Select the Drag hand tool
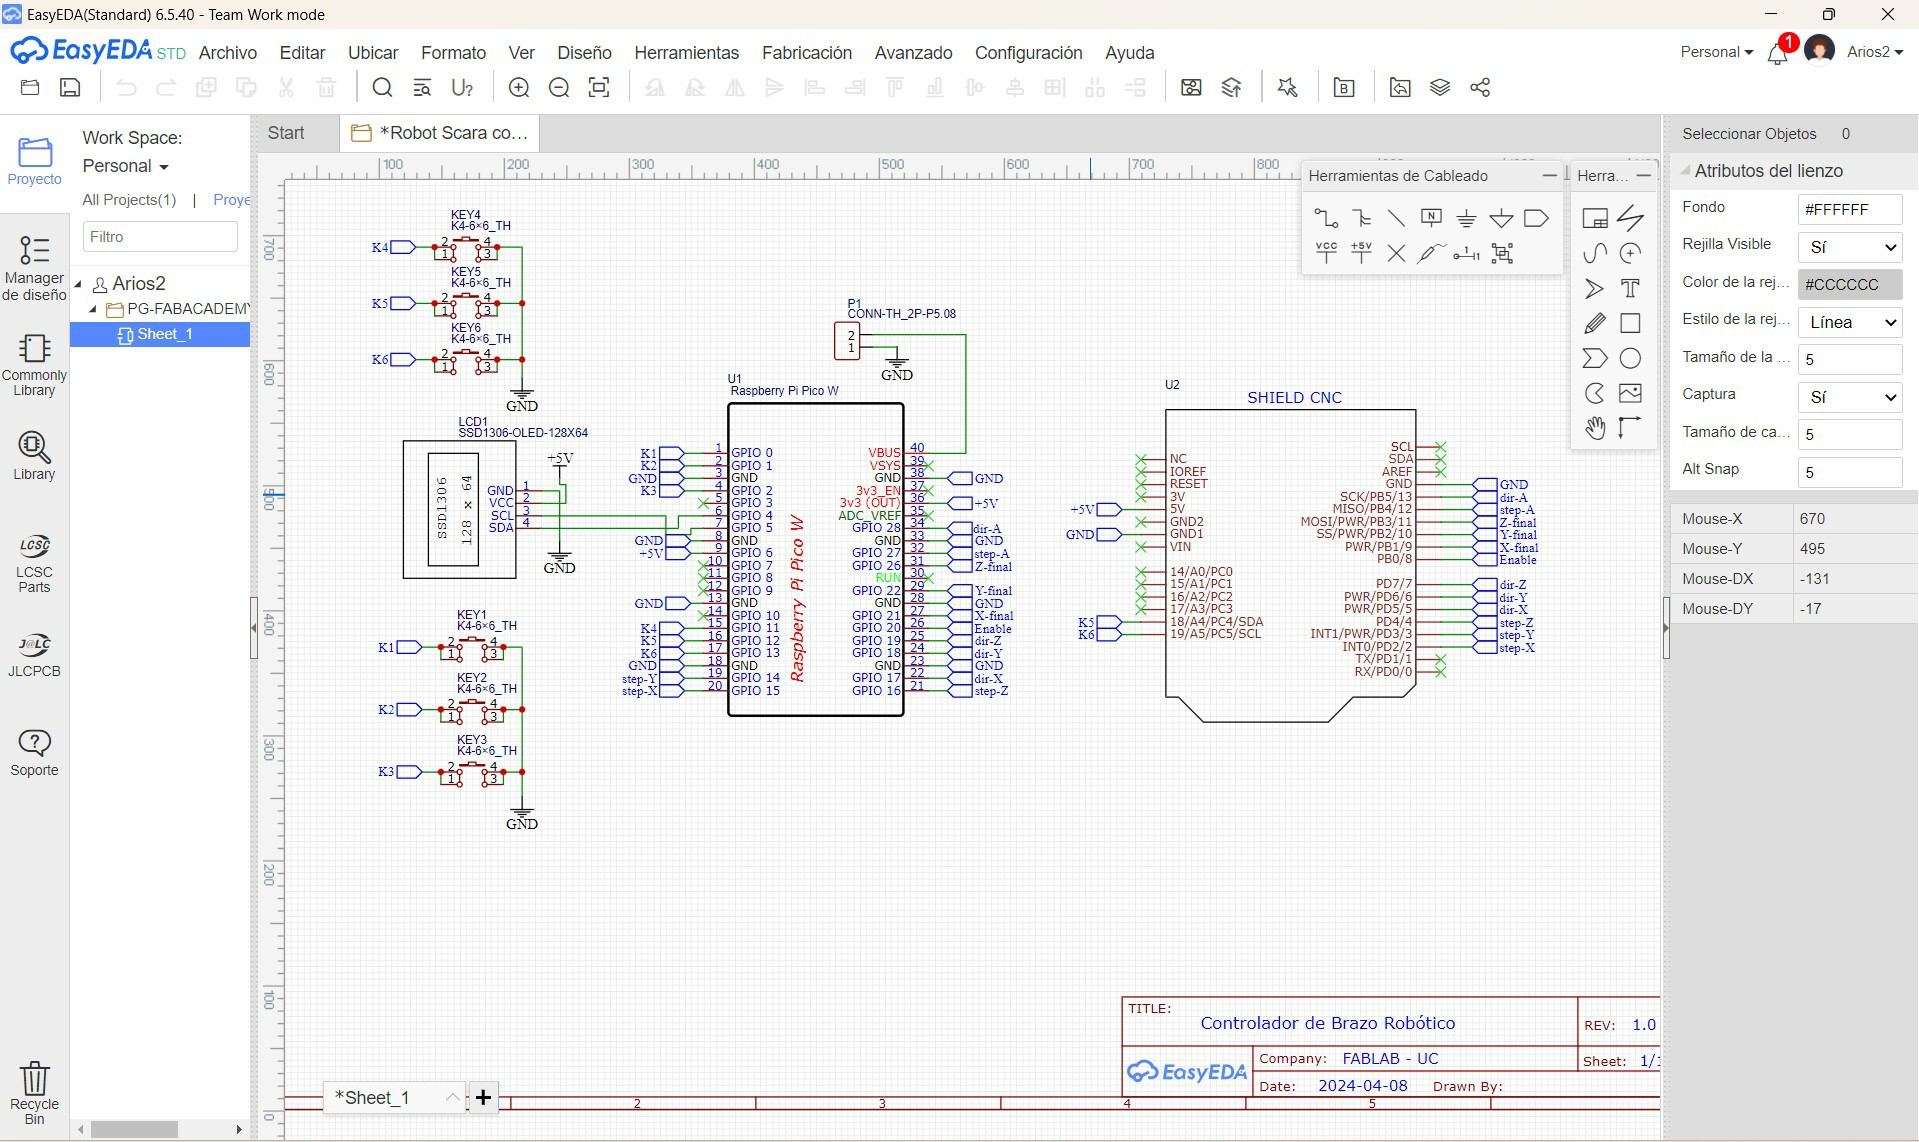The height and width of the screenshot is (1142, 1919). [x=1595, y=428]
